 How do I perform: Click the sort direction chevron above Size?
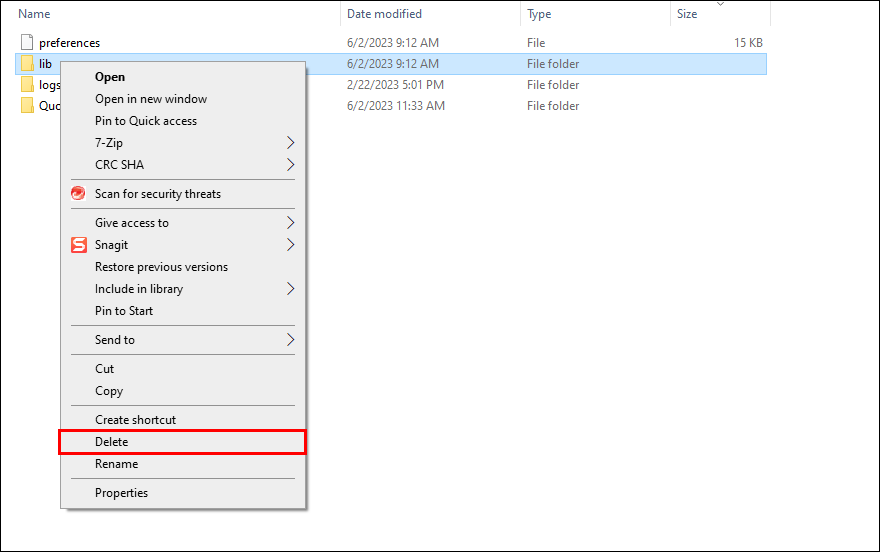pyautogui.click(x=721, y=4)
